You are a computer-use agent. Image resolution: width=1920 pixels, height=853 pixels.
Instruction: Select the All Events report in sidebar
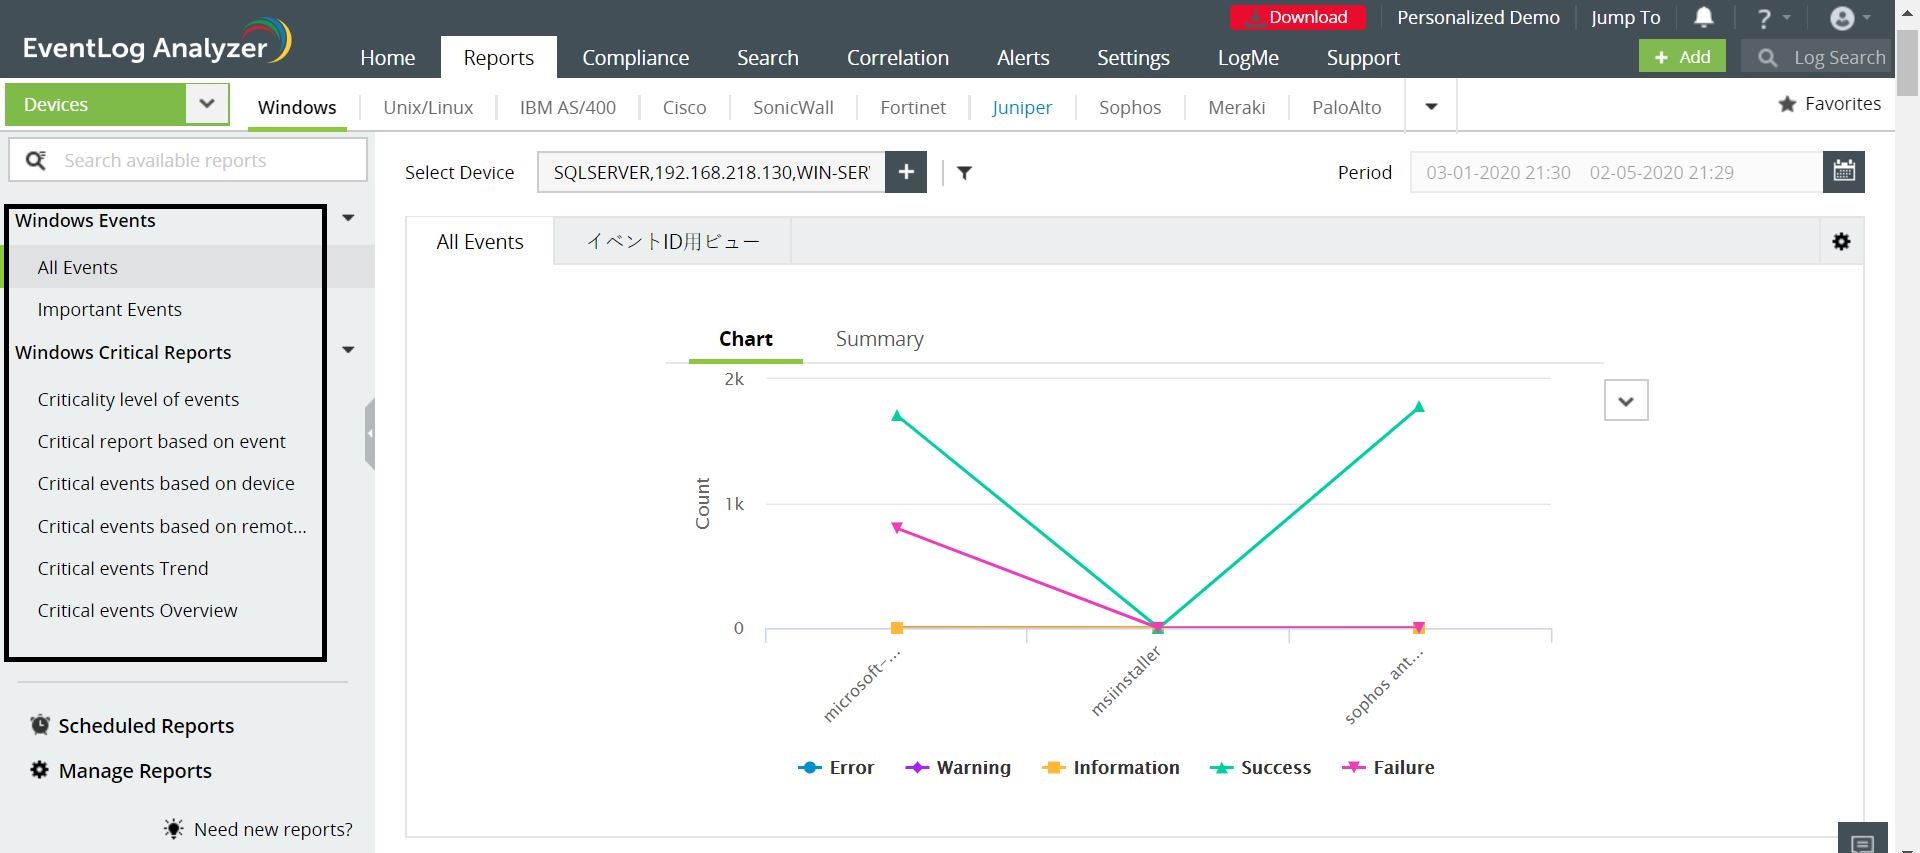(x=78, y=267)
